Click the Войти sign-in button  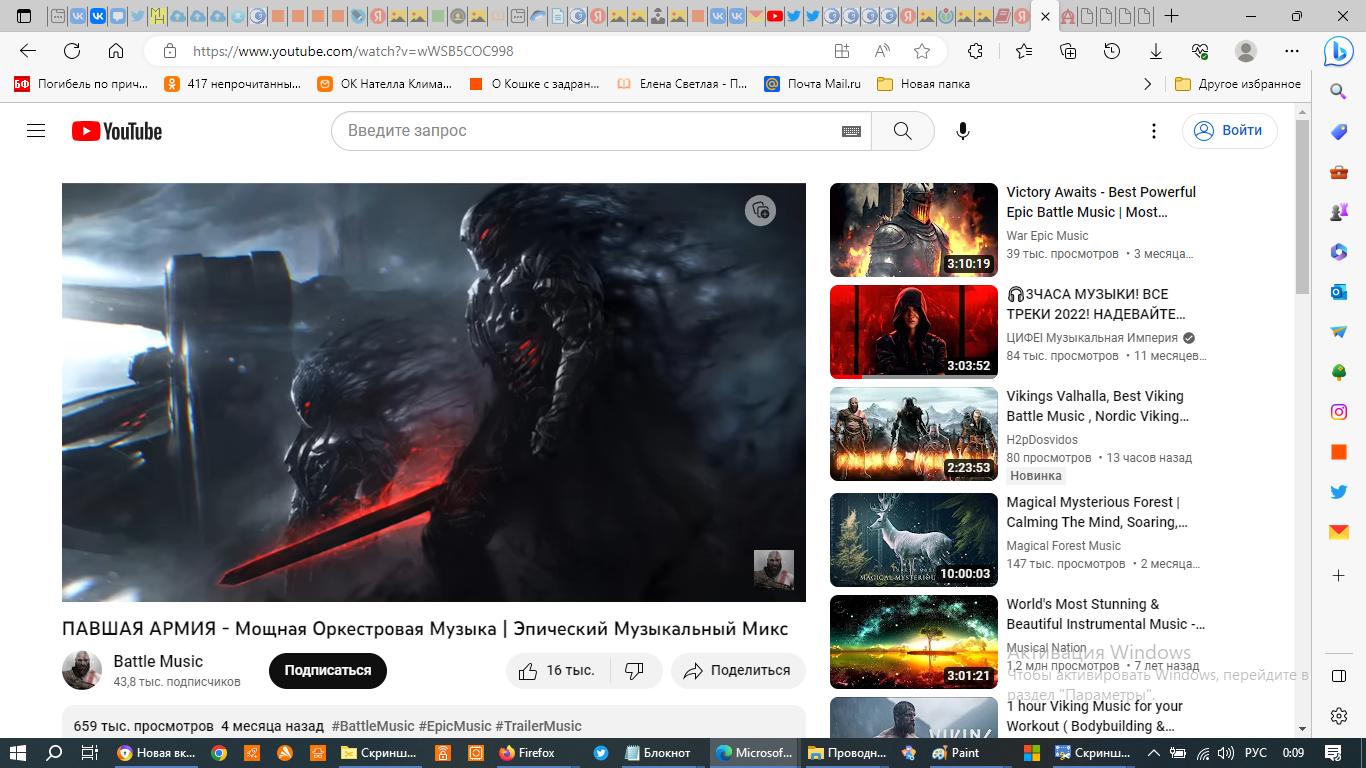(x=1229, y=131)
